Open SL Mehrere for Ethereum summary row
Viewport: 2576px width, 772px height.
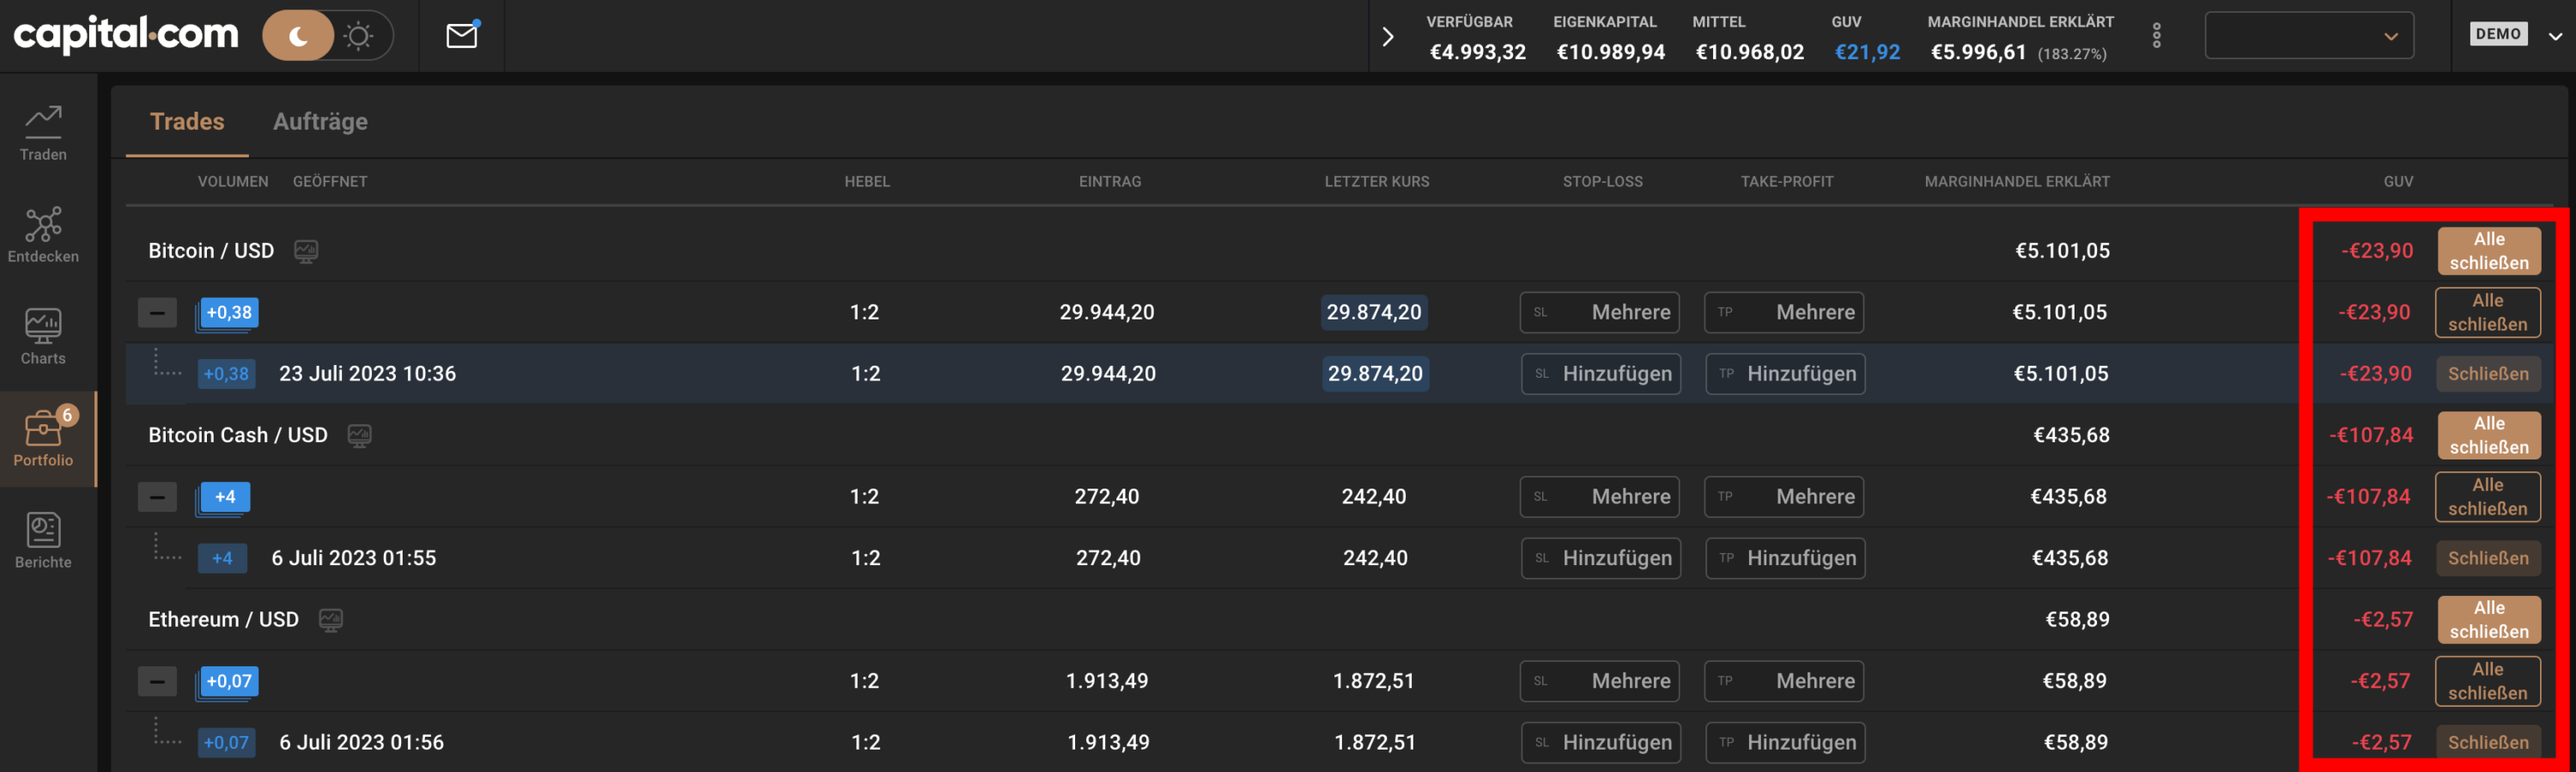tap(1599, 681)
